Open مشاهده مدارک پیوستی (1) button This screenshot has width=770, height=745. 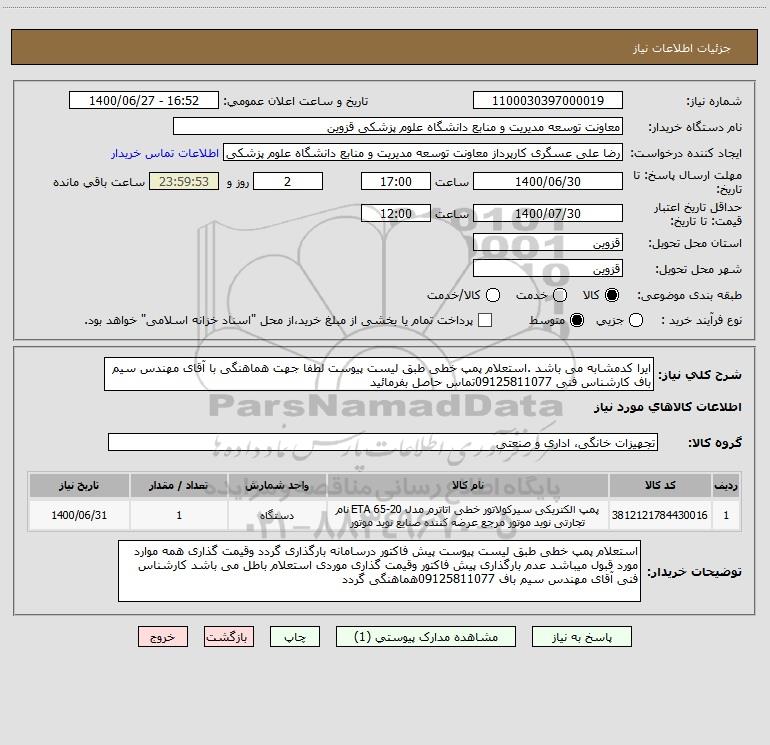coord(426,637)
